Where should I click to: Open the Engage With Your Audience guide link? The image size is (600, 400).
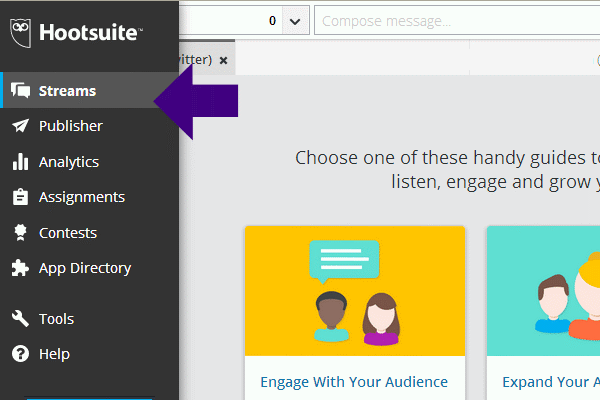tap(354, 382)
